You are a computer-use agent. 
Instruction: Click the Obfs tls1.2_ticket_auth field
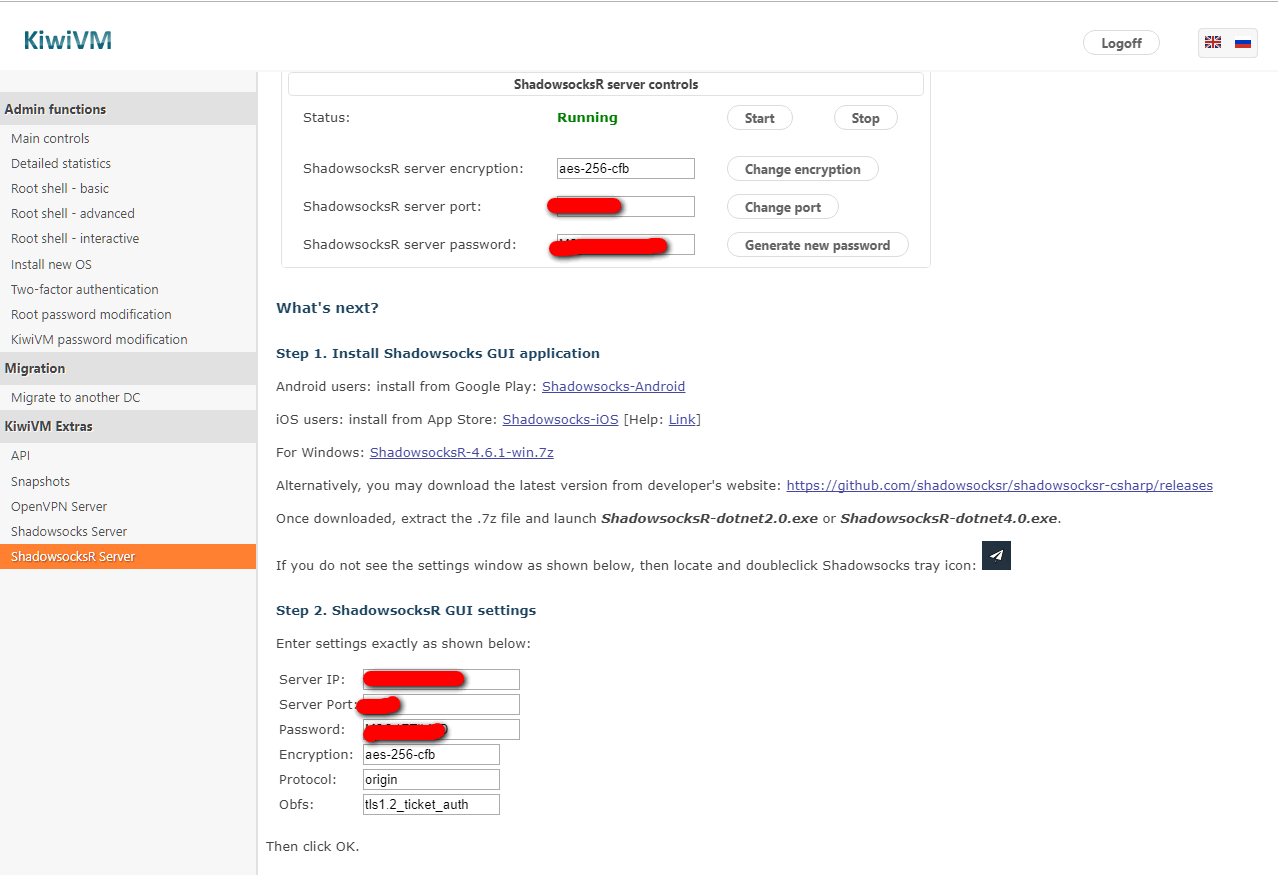click(x=430, y=804)
